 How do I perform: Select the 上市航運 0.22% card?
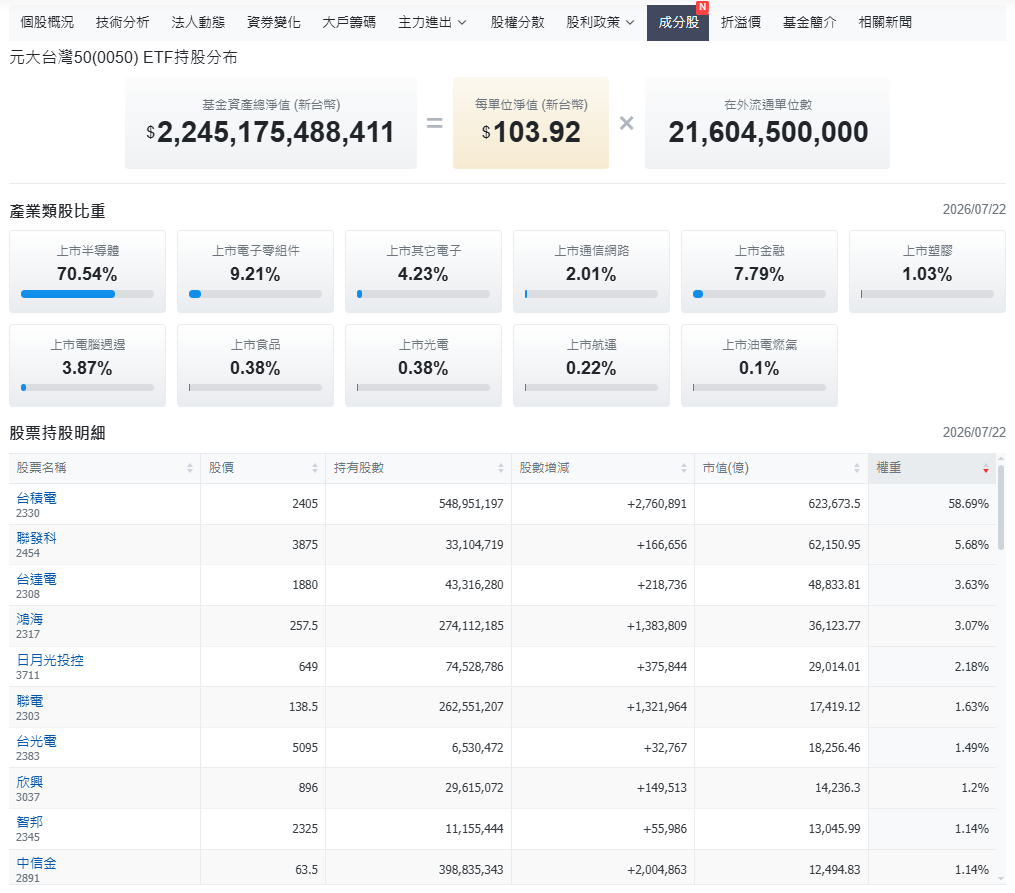point(591,366)
